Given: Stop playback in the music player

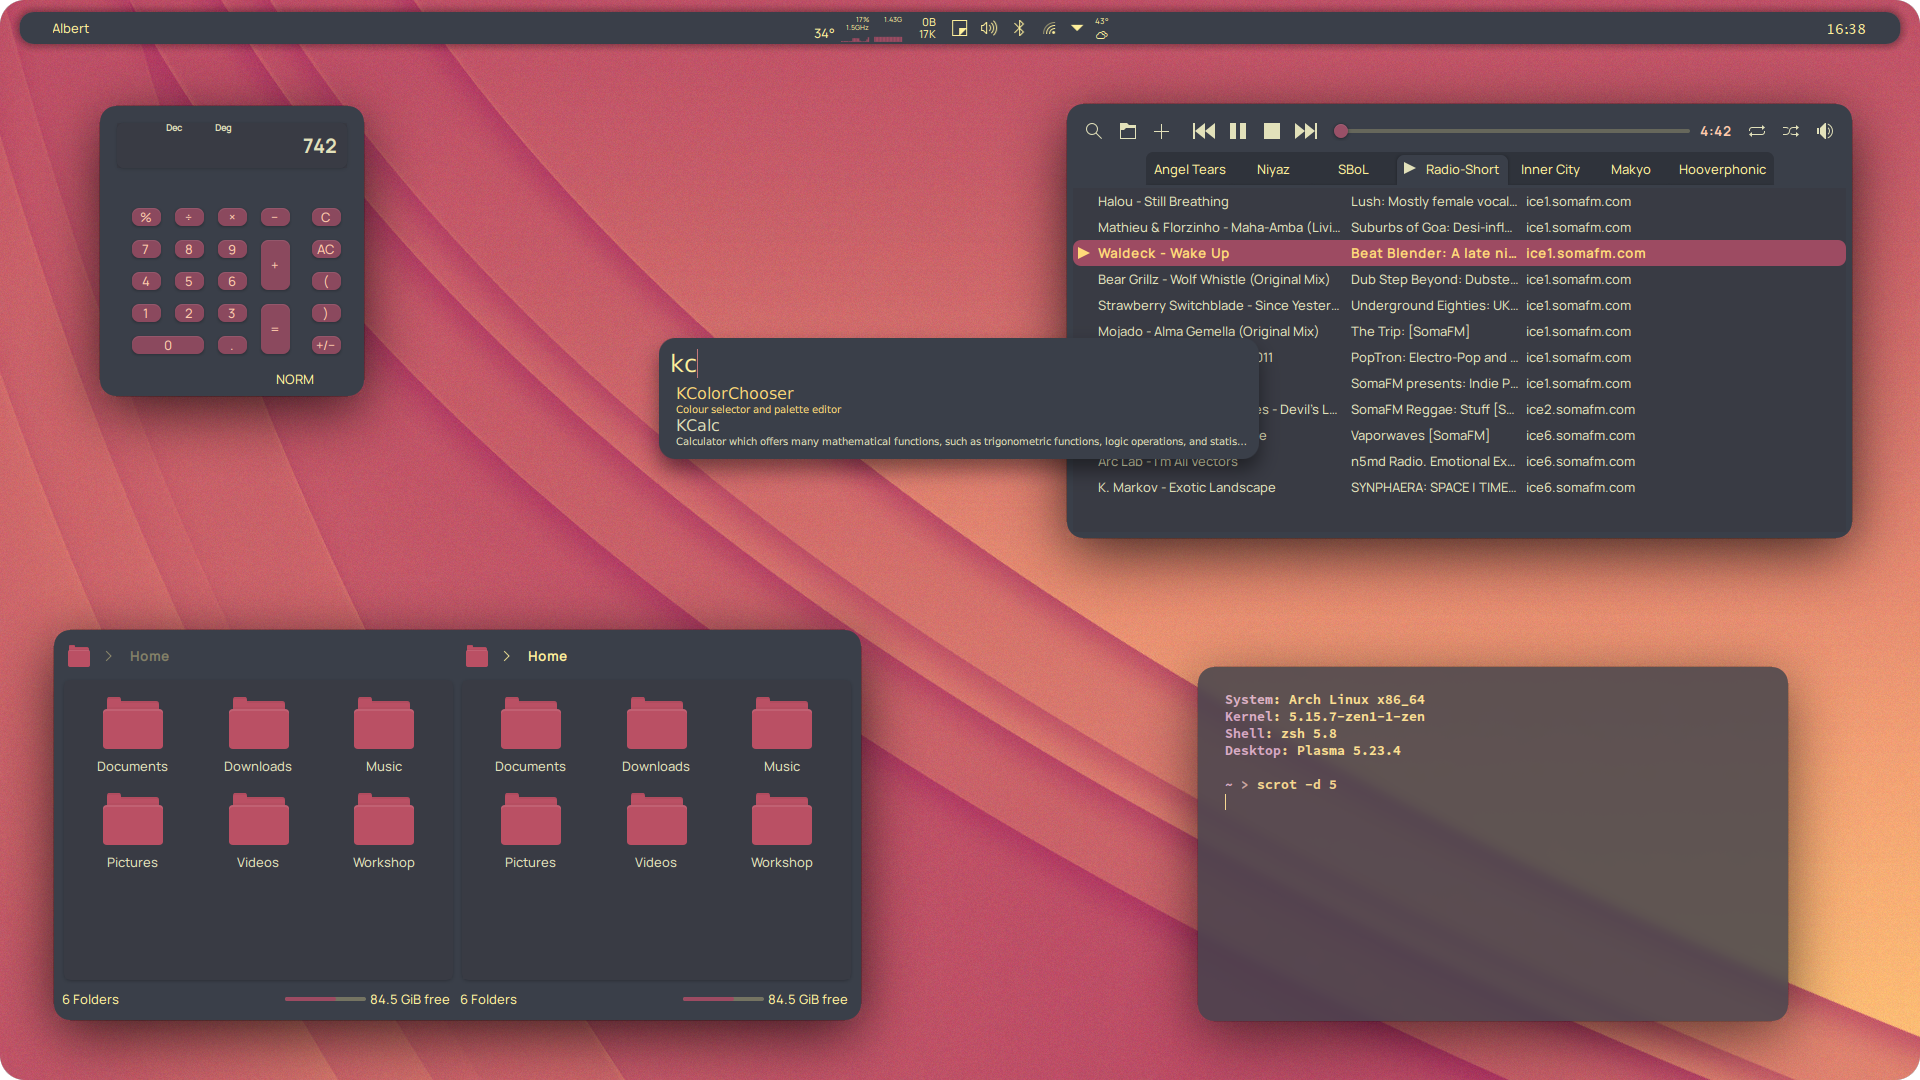Looking at the screenshot, I should coord(1272,131).
